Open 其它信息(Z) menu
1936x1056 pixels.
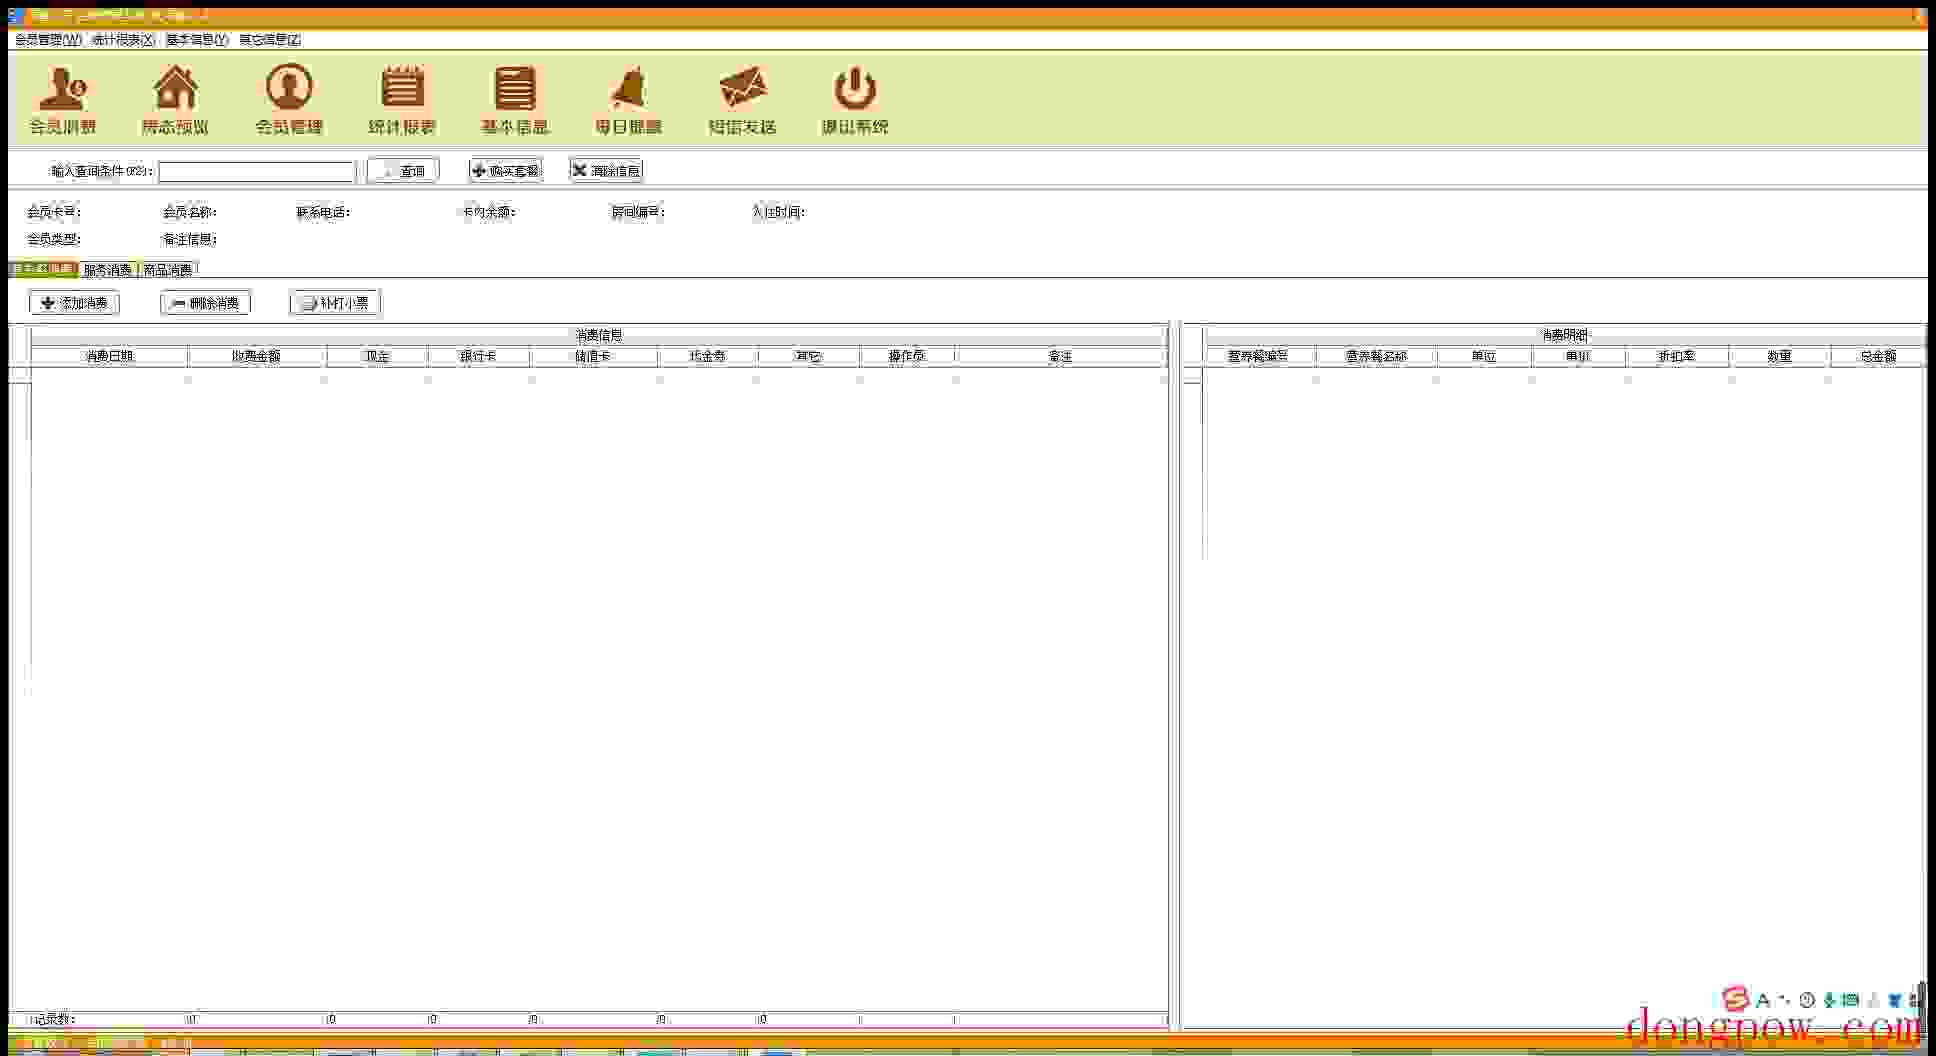[270, 40]
